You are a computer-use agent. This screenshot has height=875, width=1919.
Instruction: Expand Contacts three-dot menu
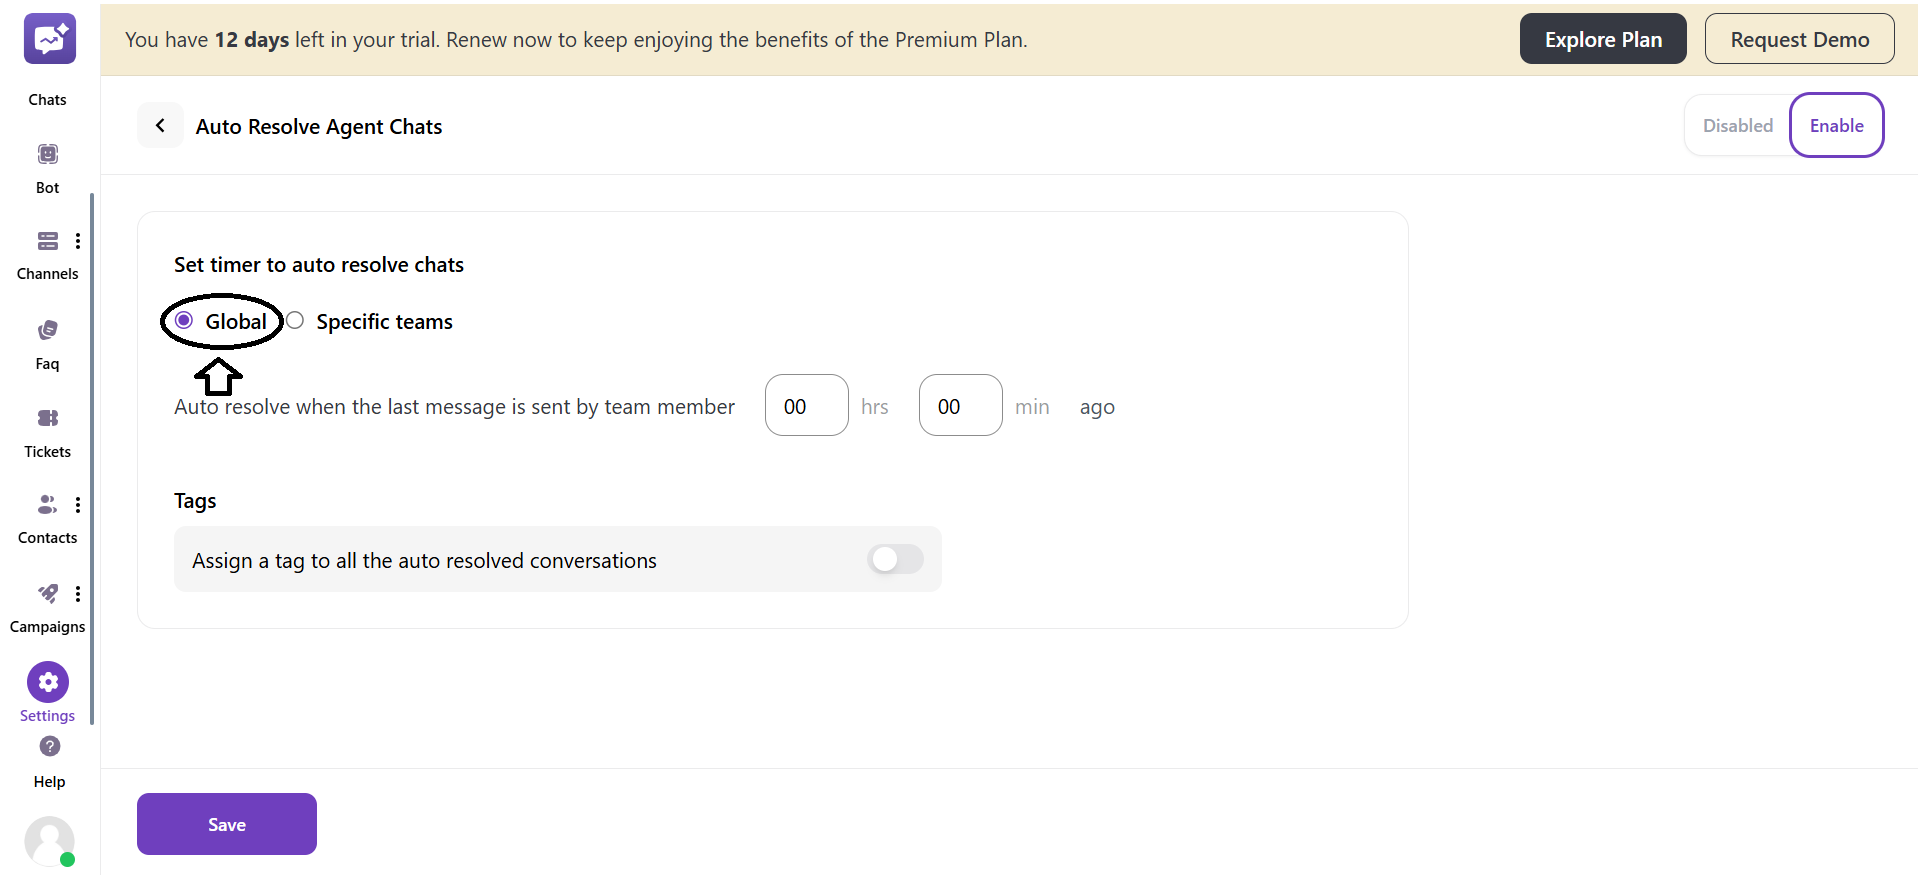point(78,505)
